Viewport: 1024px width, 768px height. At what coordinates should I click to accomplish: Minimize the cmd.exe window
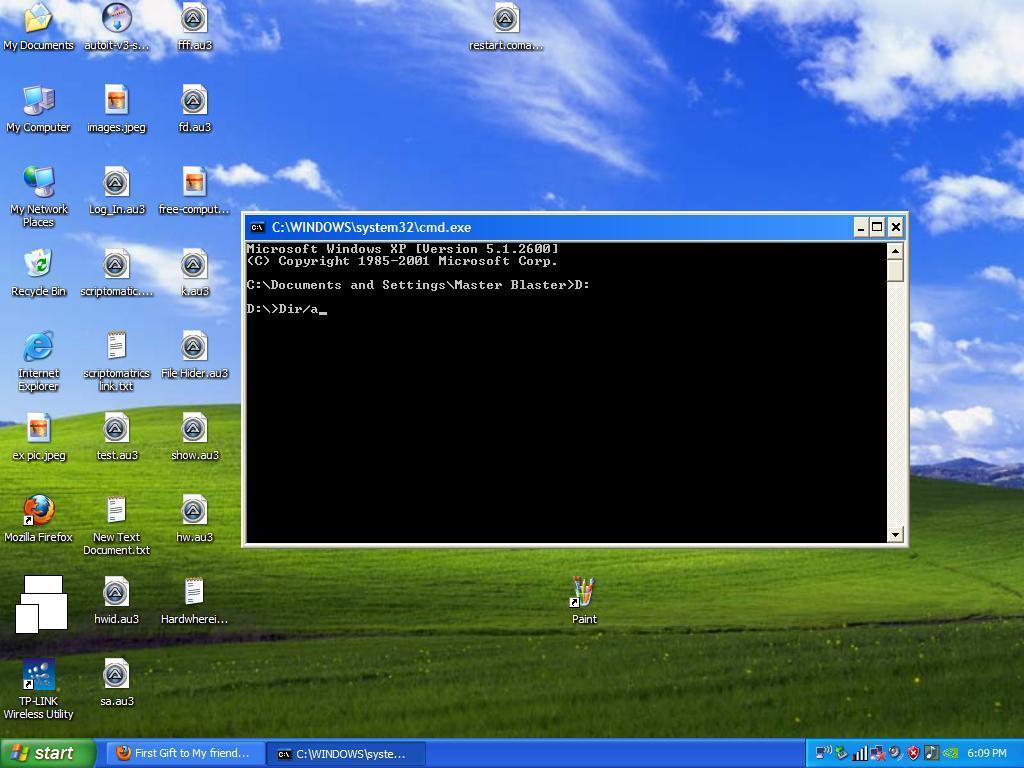click(861, 227)
